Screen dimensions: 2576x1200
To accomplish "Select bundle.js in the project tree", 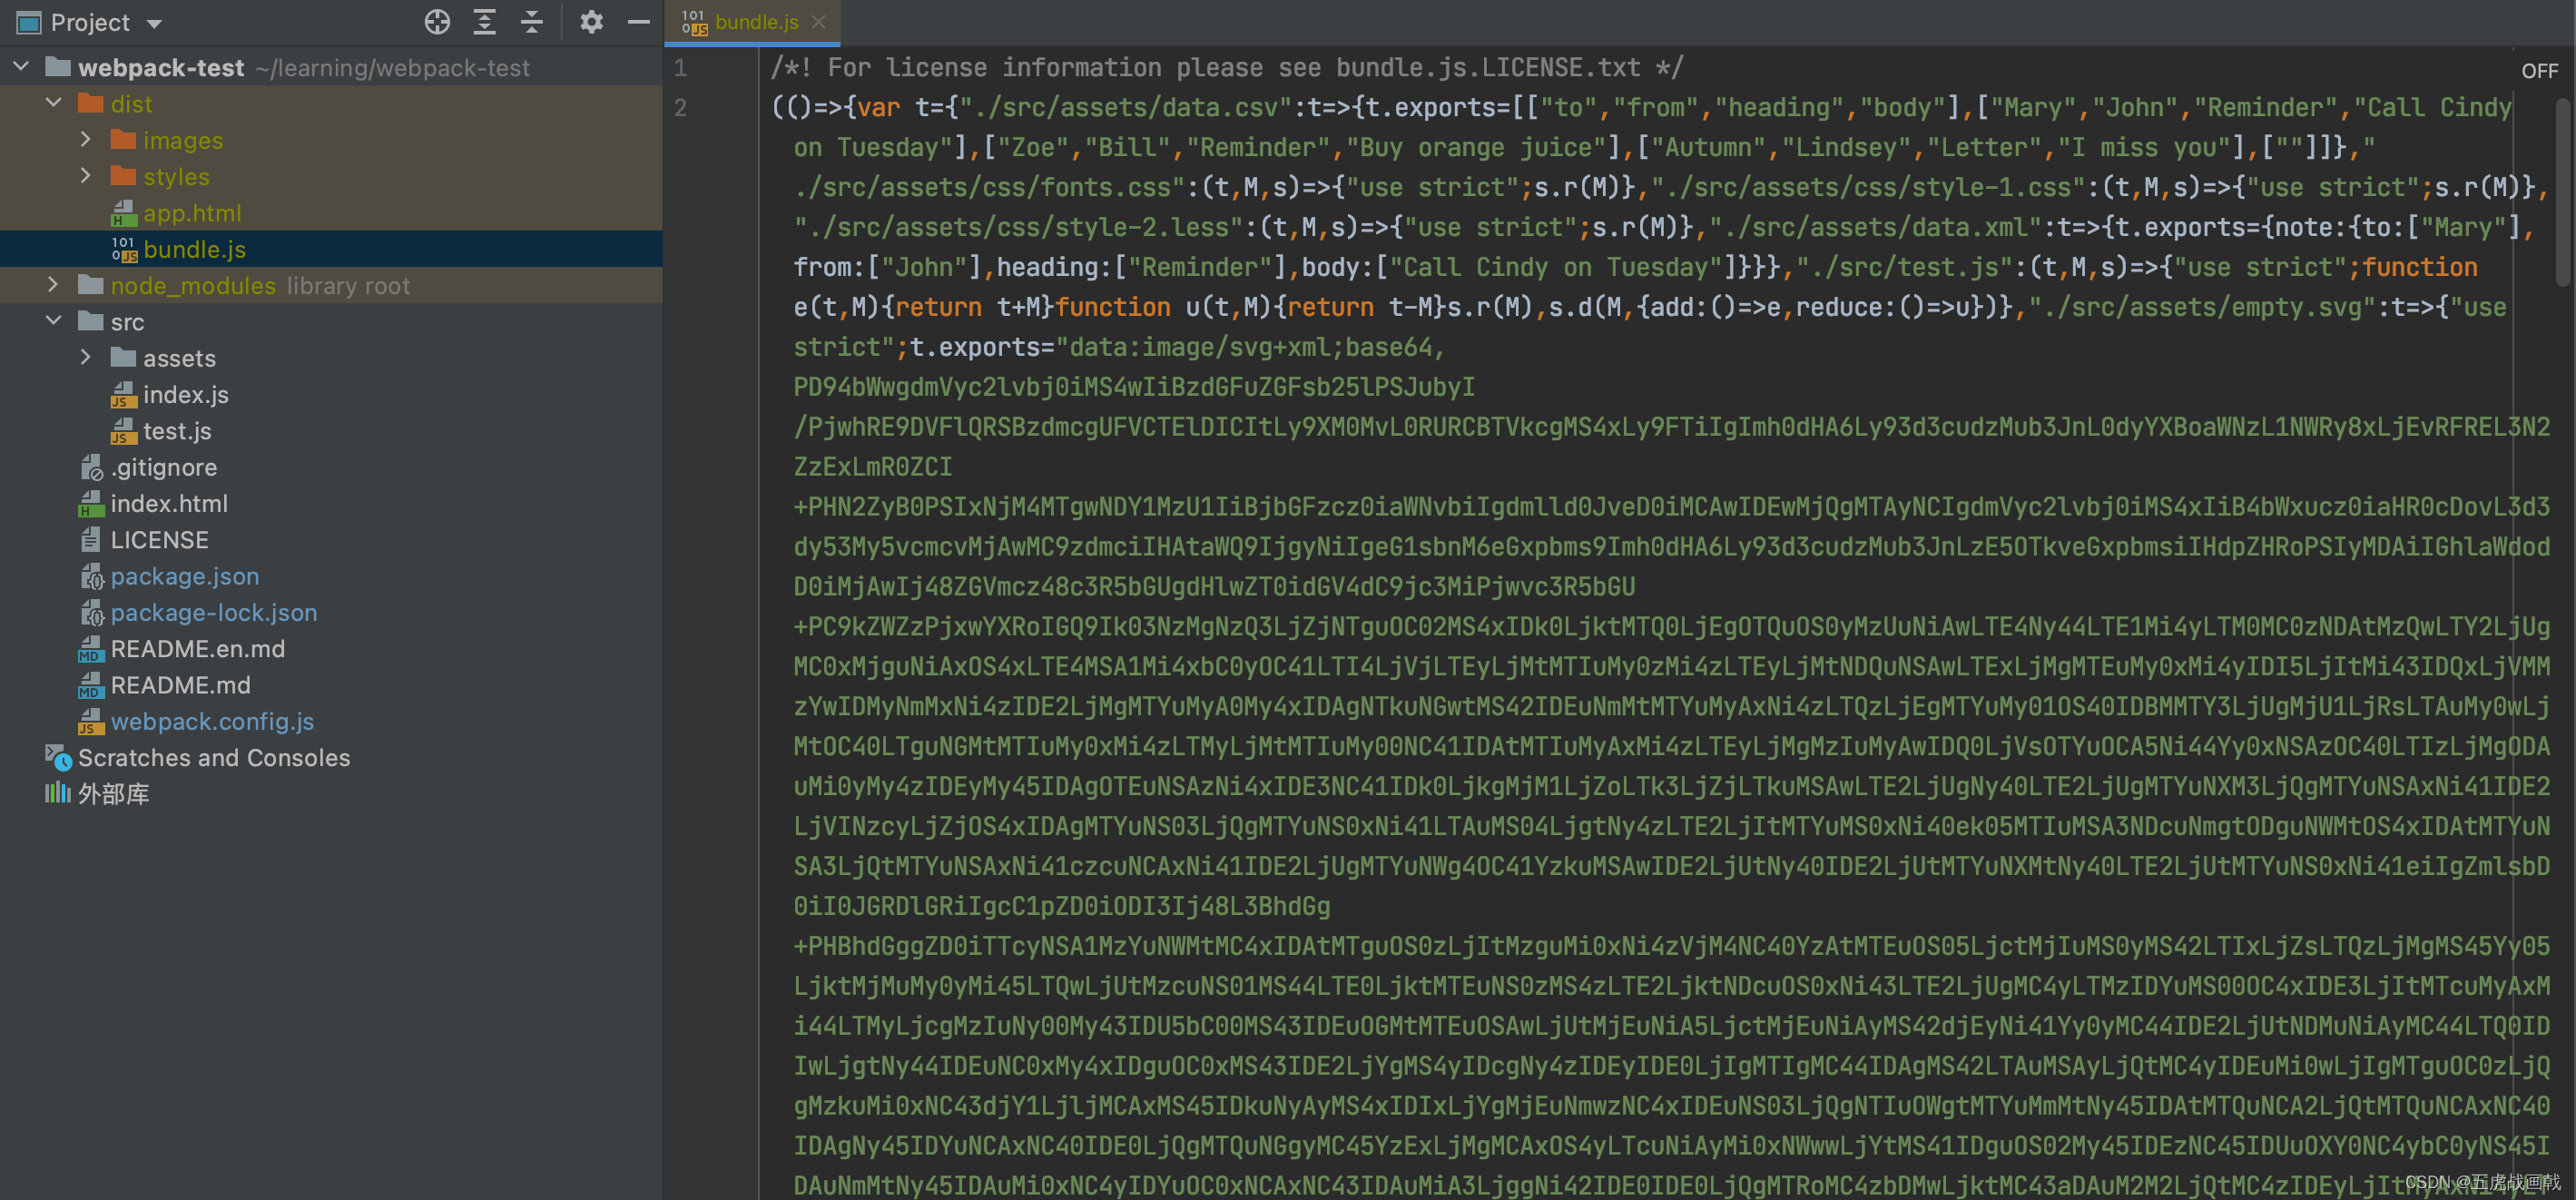I will point(194,249).
